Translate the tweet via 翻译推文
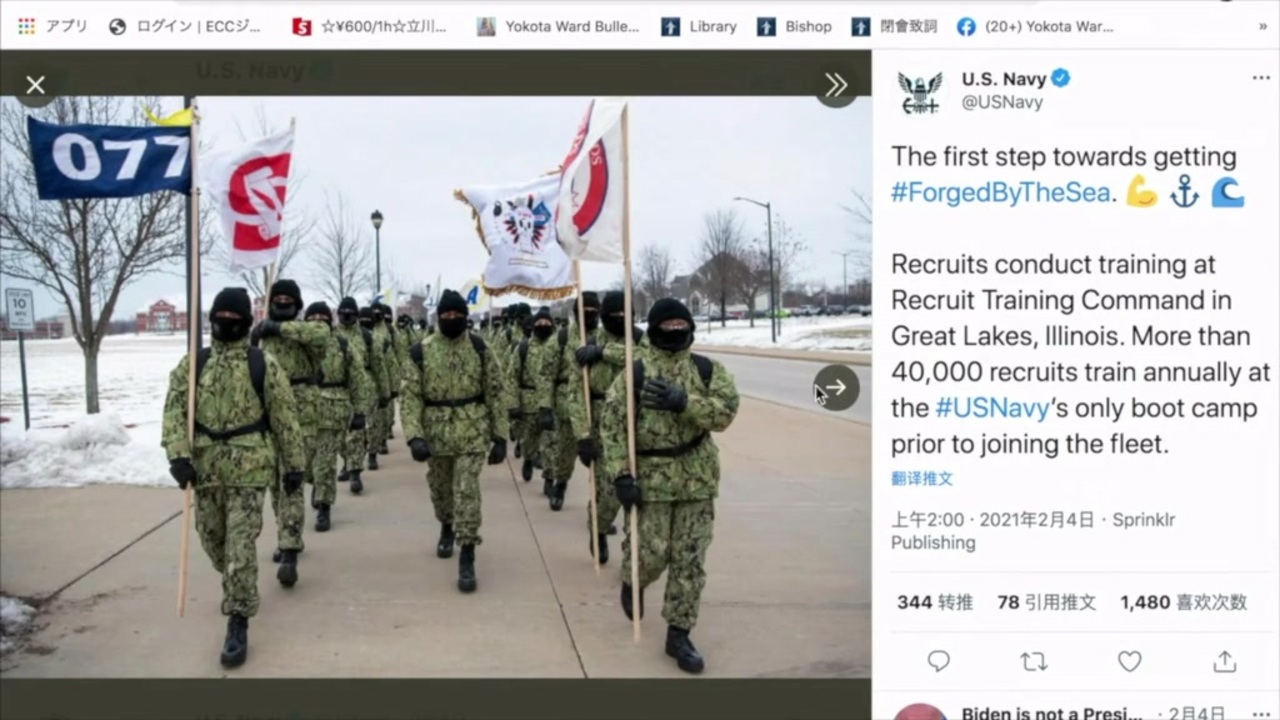Viewport: 1280px width, 720px height. 922,478
